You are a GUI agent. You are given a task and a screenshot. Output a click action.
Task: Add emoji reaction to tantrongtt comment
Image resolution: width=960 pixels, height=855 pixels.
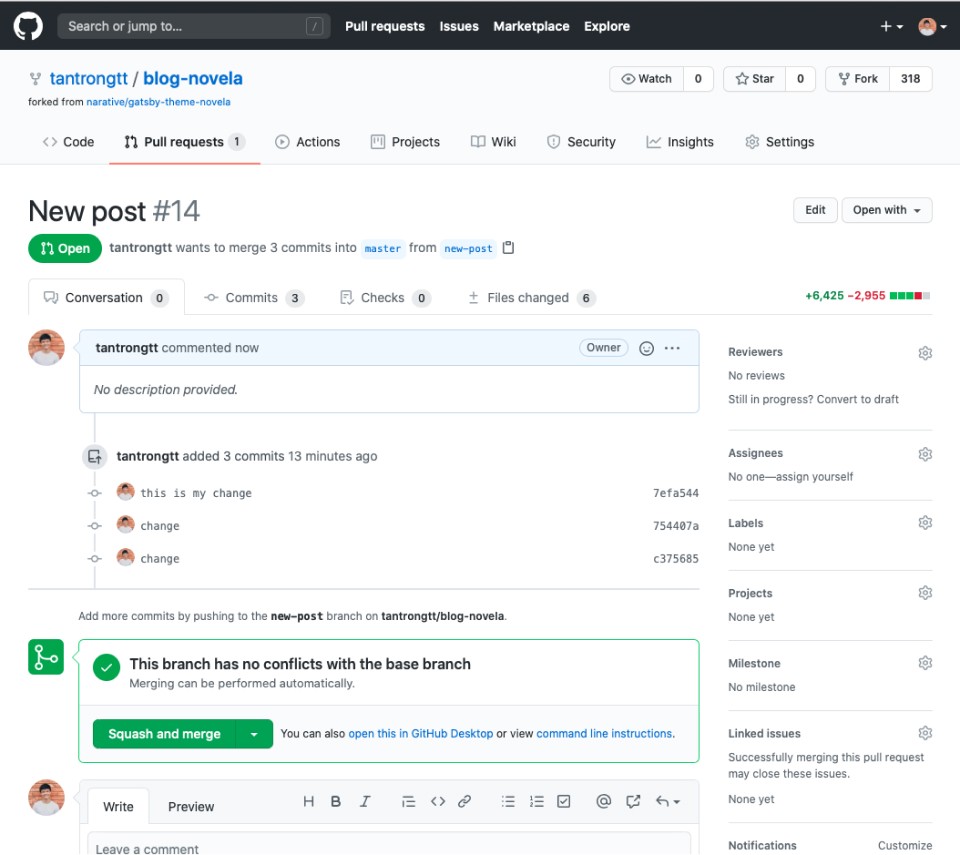(x=647, y=348)
